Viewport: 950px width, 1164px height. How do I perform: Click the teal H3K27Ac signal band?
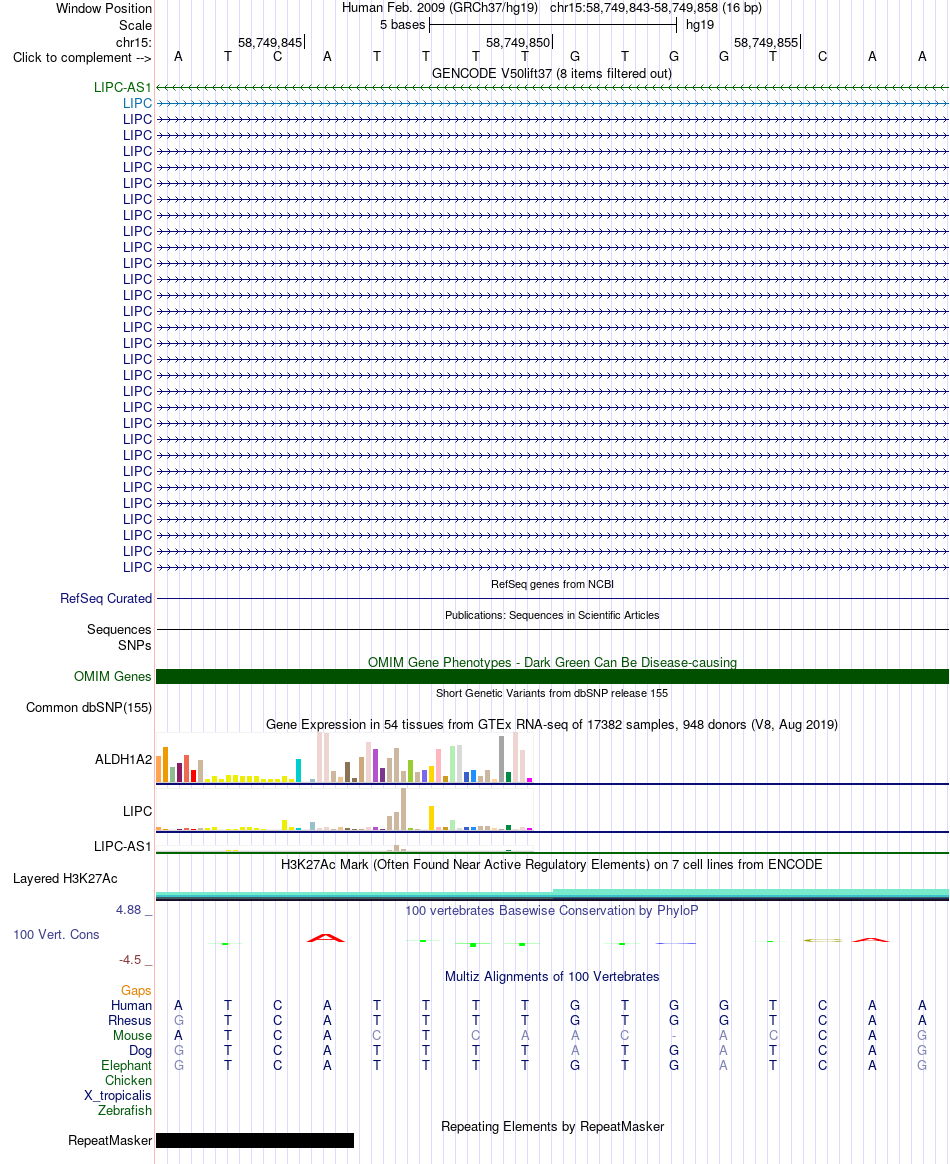click(x=552, y=894)
